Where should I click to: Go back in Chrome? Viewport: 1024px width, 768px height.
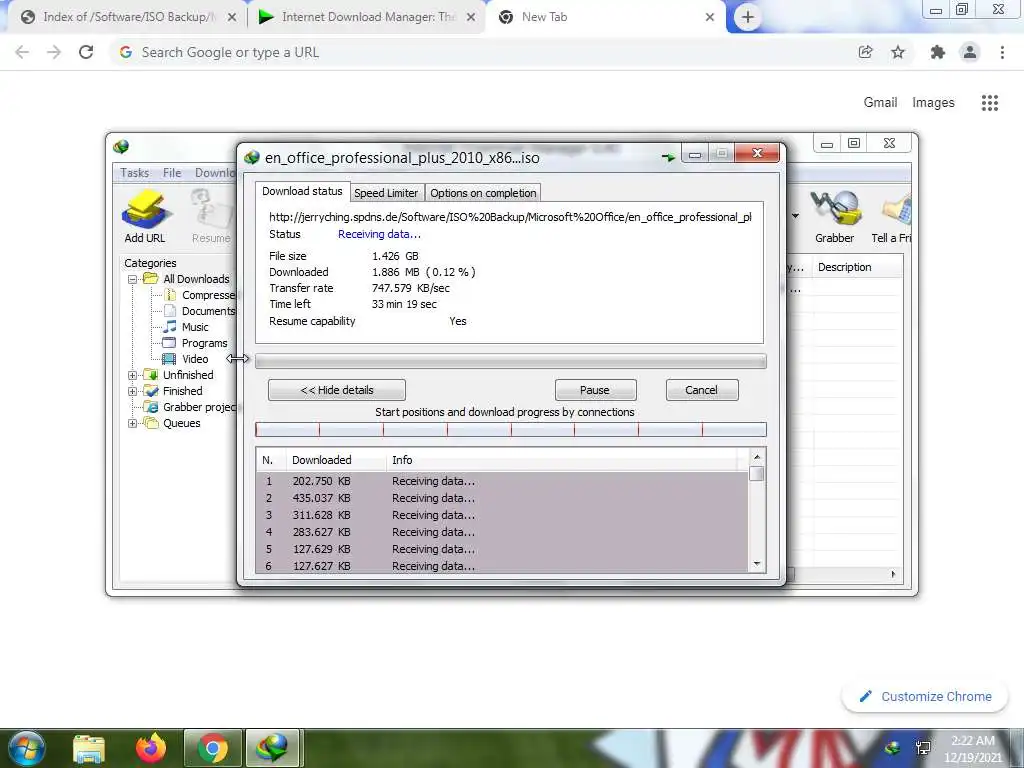(x=22, y=52)
